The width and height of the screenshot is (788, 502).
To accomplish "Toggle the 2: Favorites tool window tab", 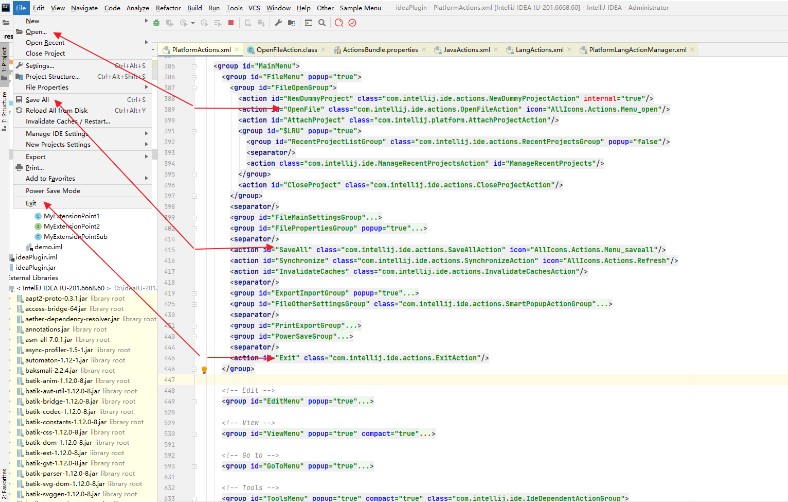I will pyautogui.click(x=4, y=483).
